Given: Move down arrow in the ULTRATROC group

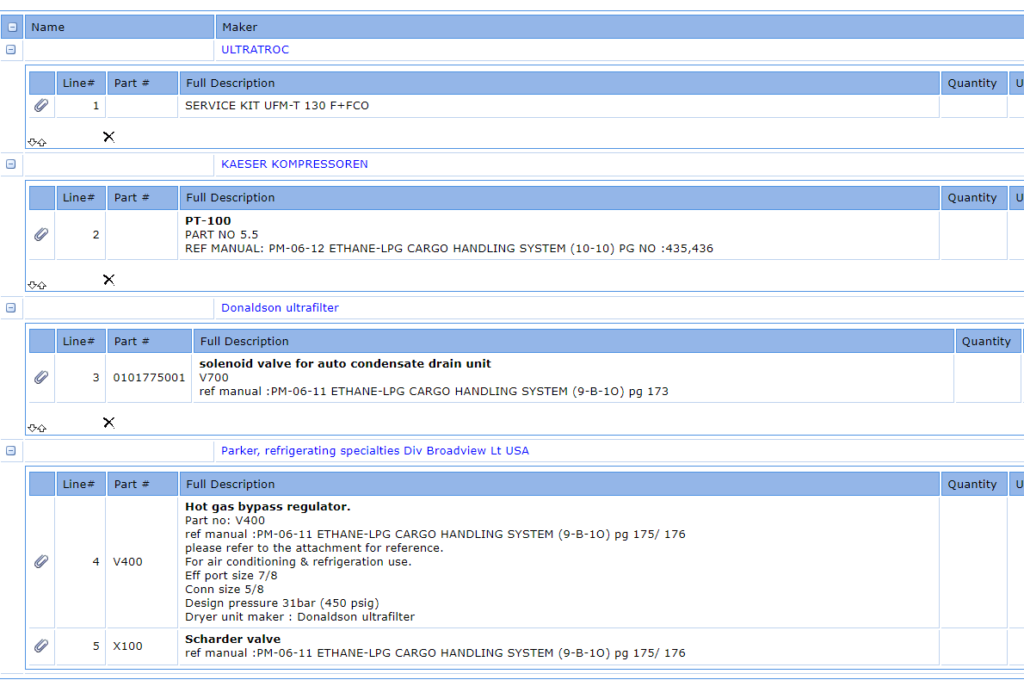Looking at the screenshot, I should (32, 142).
